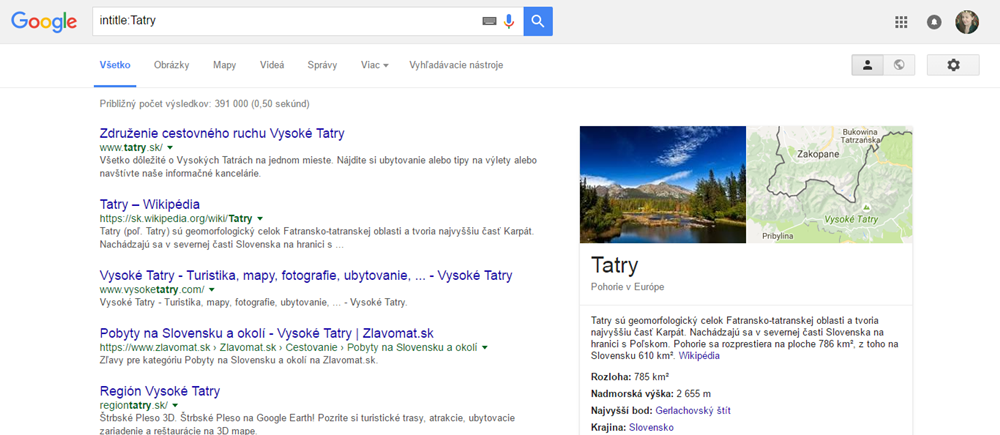The image size is (1000, 435).
Task: Click Nadmorská výška: 2 655 m fact
Action: (x=651, y=394)
